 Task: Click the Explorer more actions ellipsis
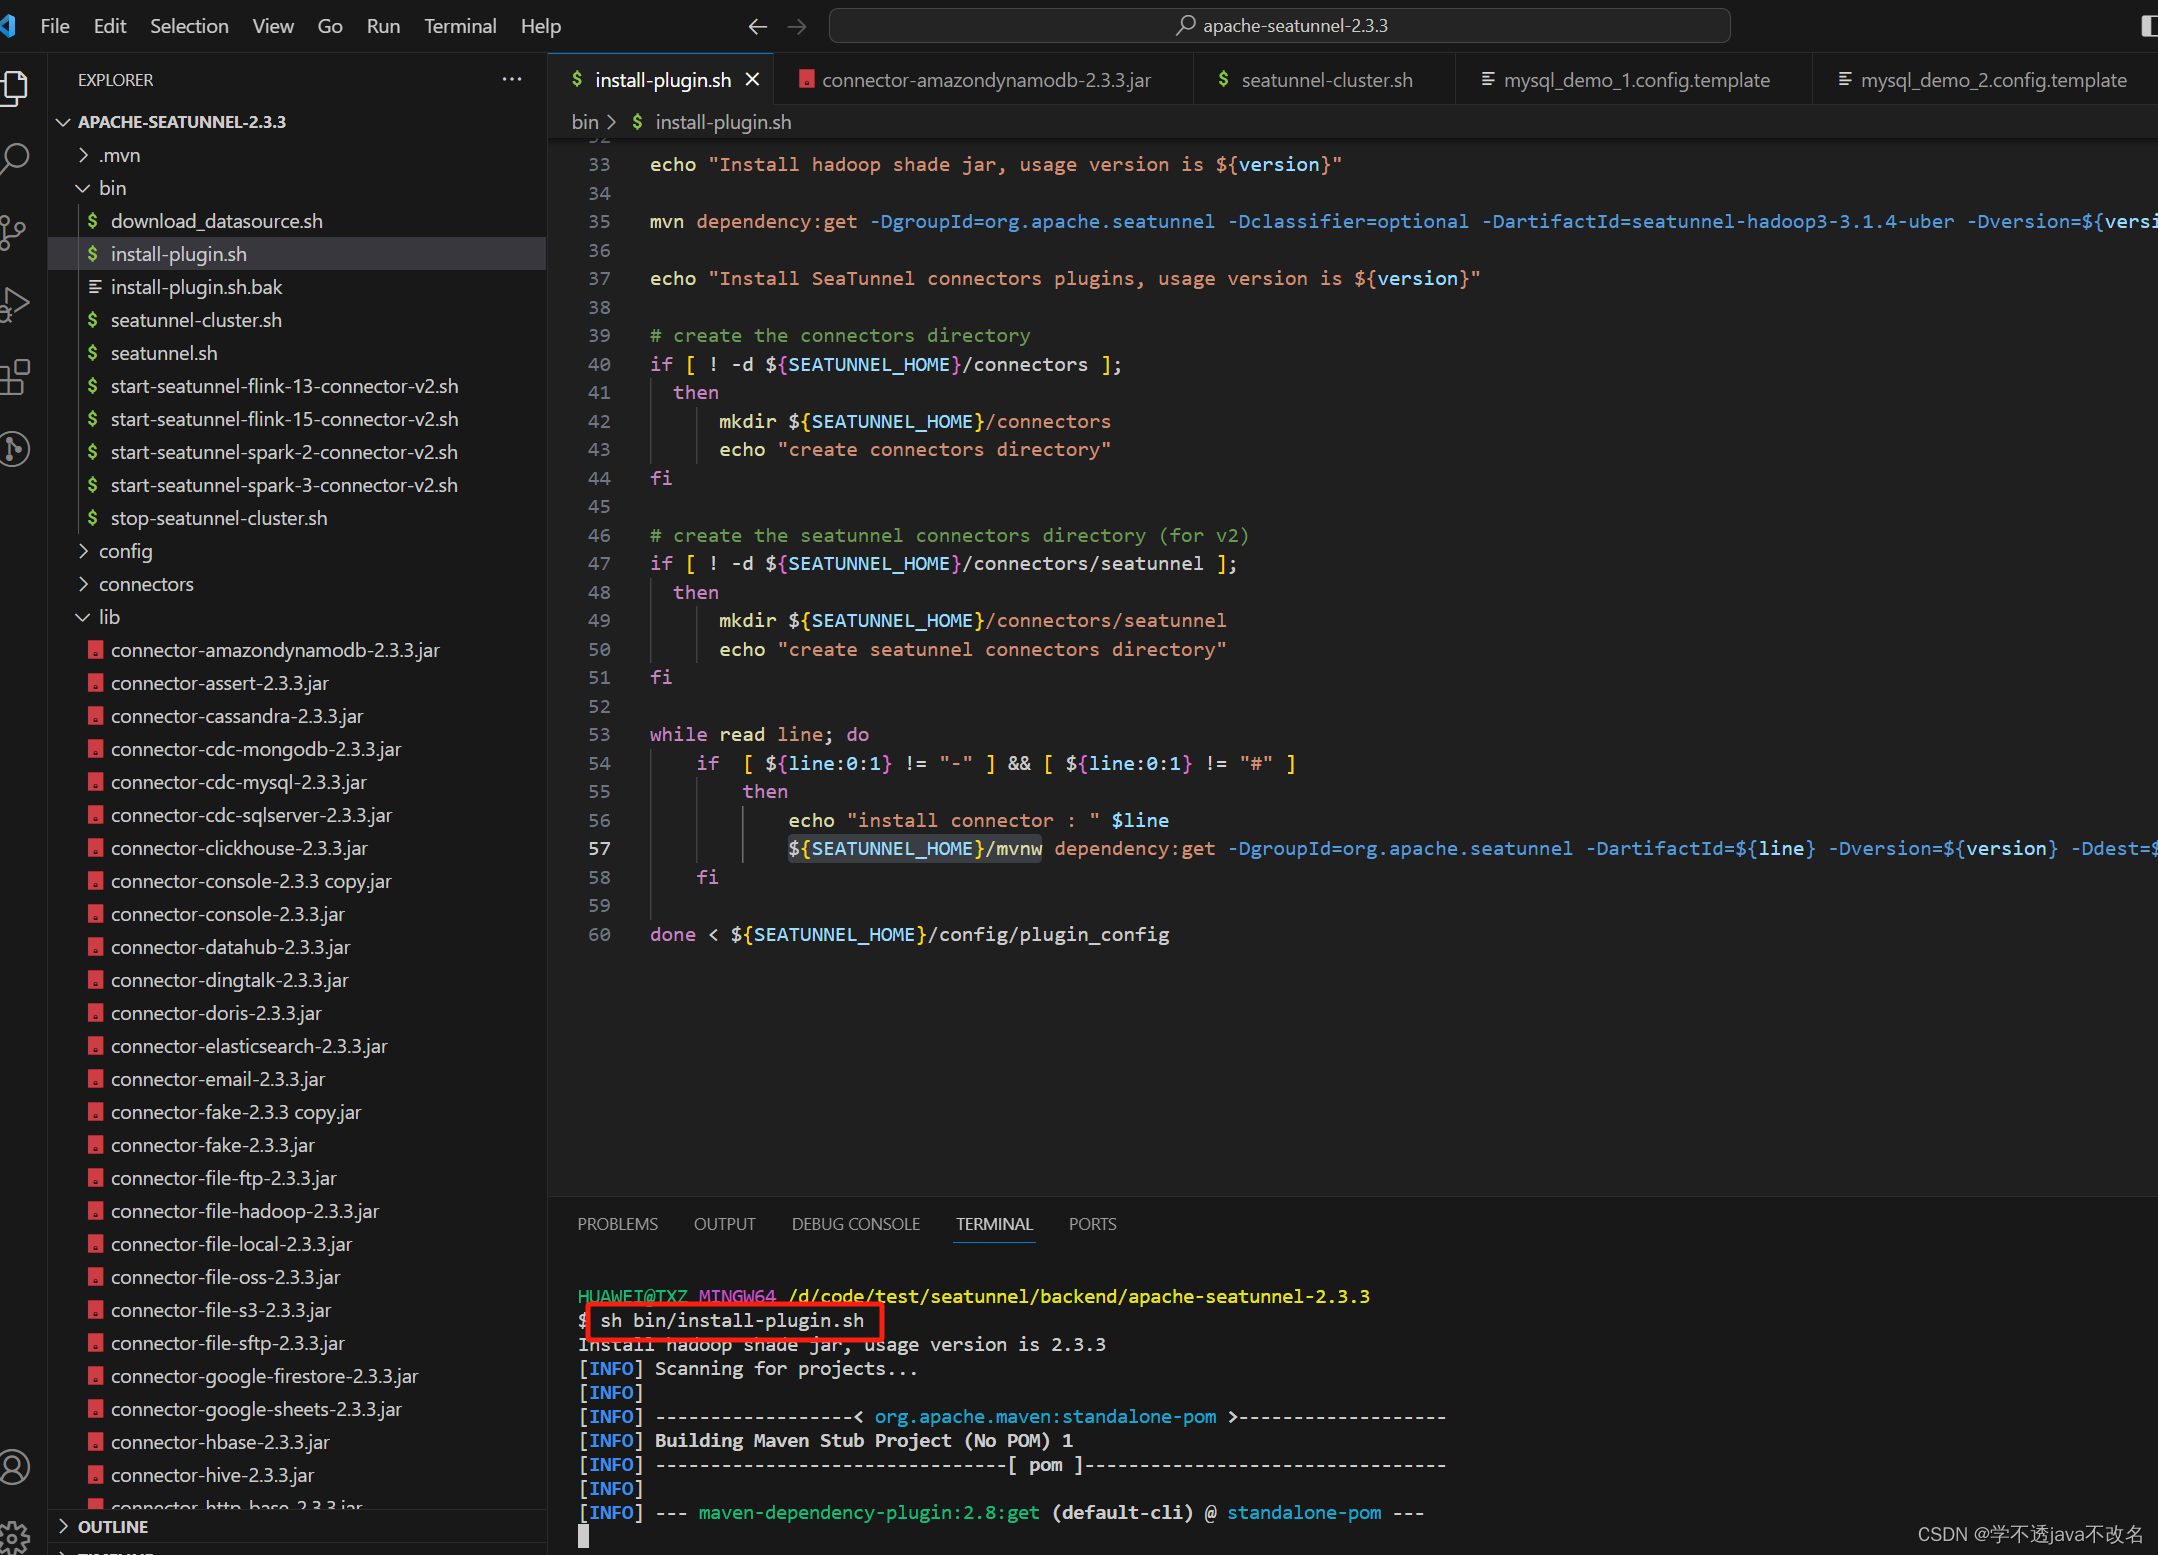click(511, 80)
